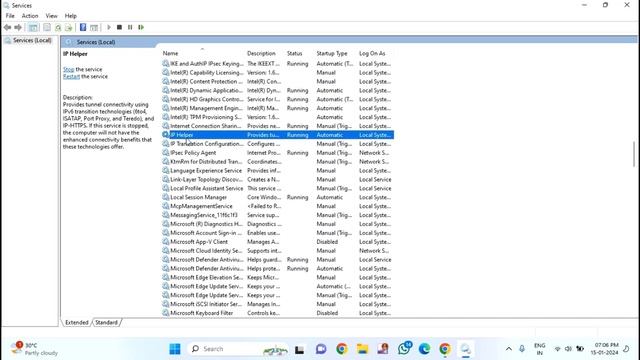Select IKE and AuthIP IPsec Keying service
Viewport: 640px width, 360px height.
(x=278, y=64)
